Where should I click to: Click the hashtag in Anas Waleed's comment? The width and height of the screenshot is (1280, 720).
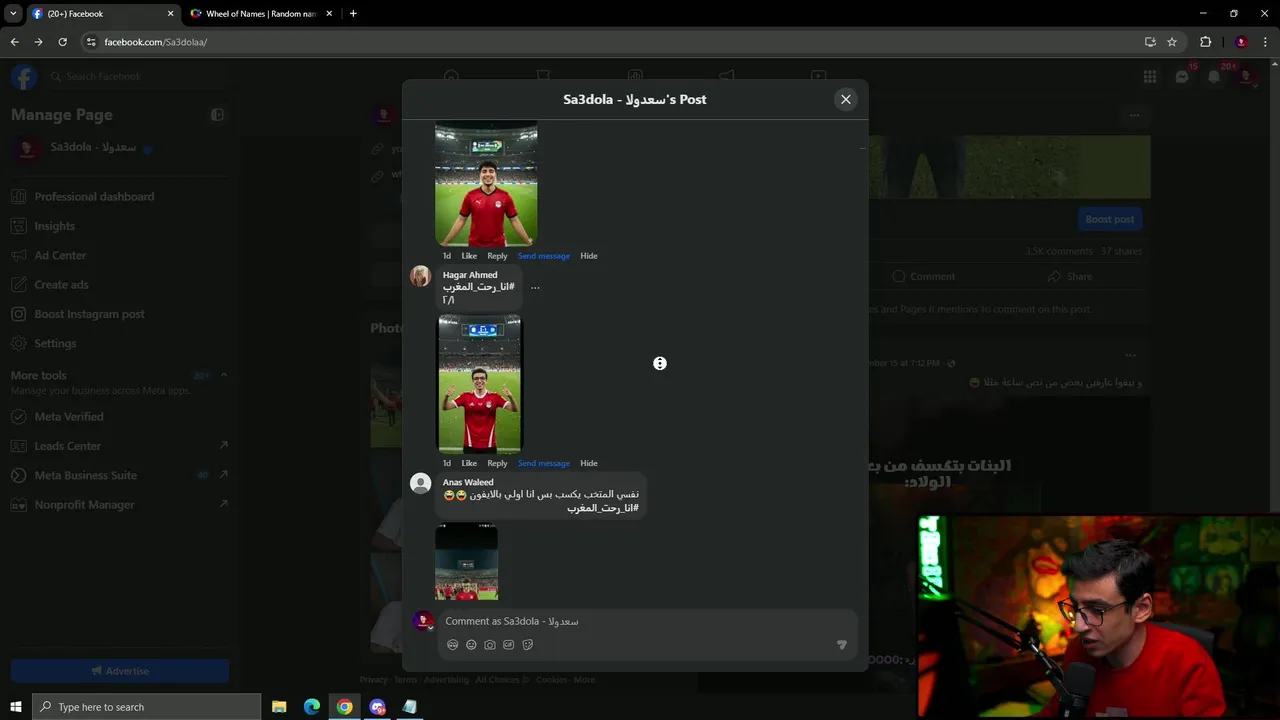pos(603,508)
